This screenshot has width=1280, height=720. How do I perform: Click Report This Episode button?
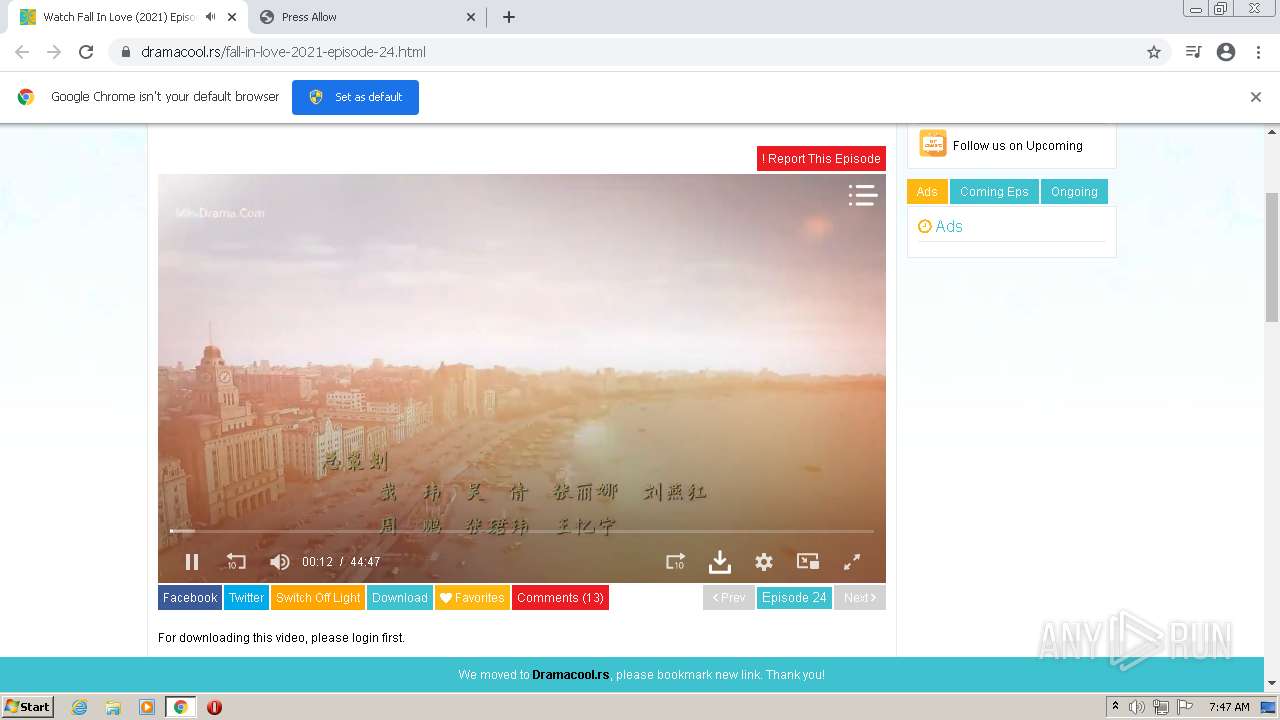point(821,158)
